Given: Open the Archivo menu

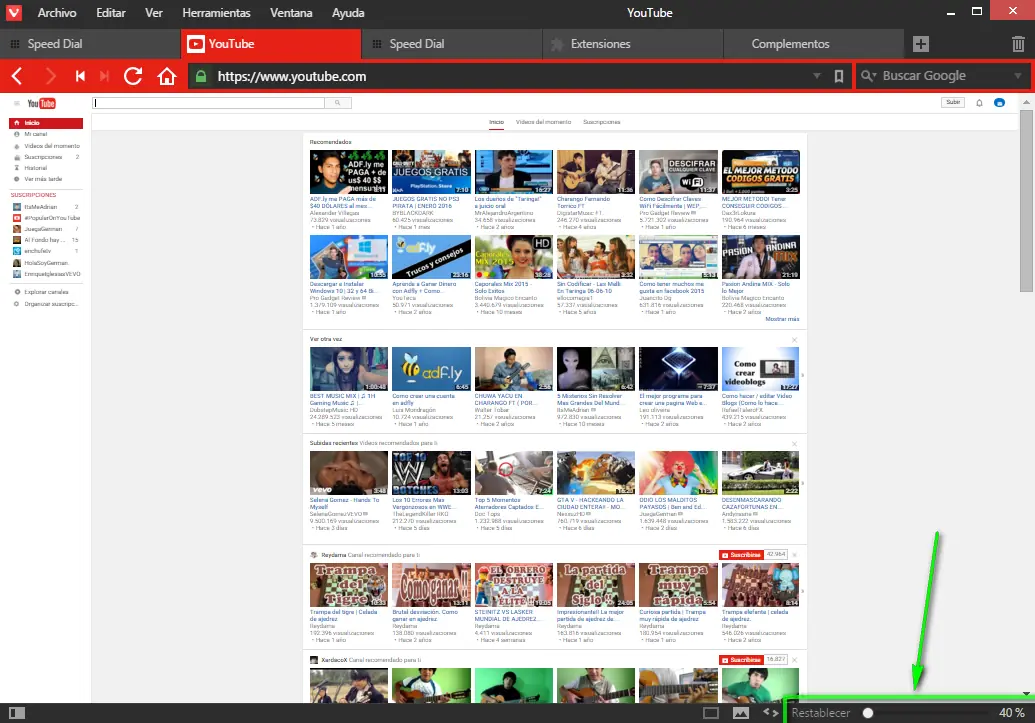Looking at the screenshot, I should coord(57,13).
